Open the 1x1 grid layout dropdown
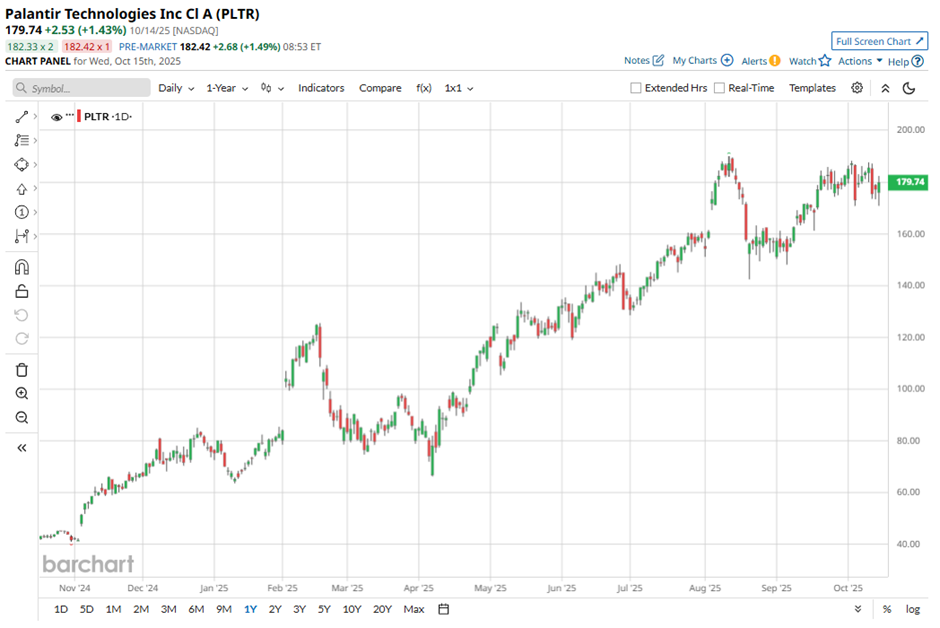This screenshot has height=628, width=940. tap(459, 88)
